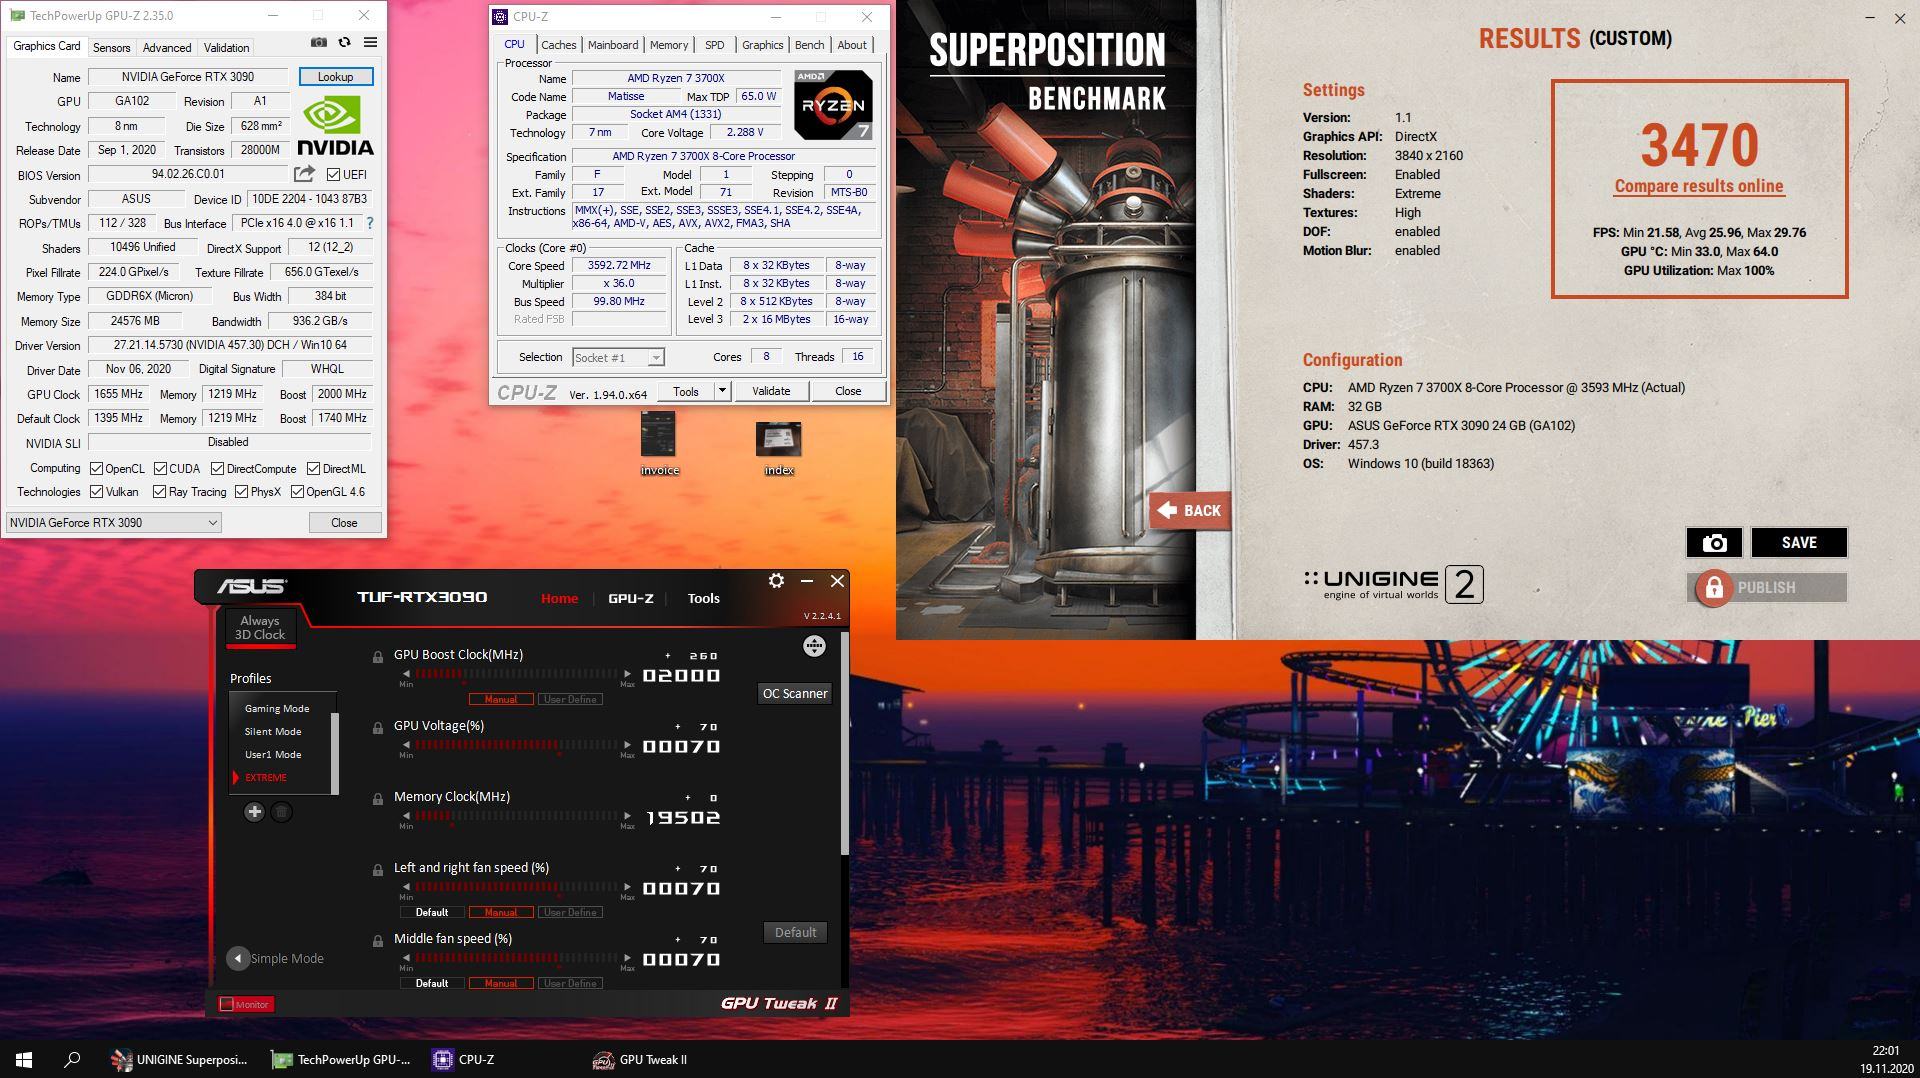
Task: Click the BACK button in Superposition
Action: 1189,510
